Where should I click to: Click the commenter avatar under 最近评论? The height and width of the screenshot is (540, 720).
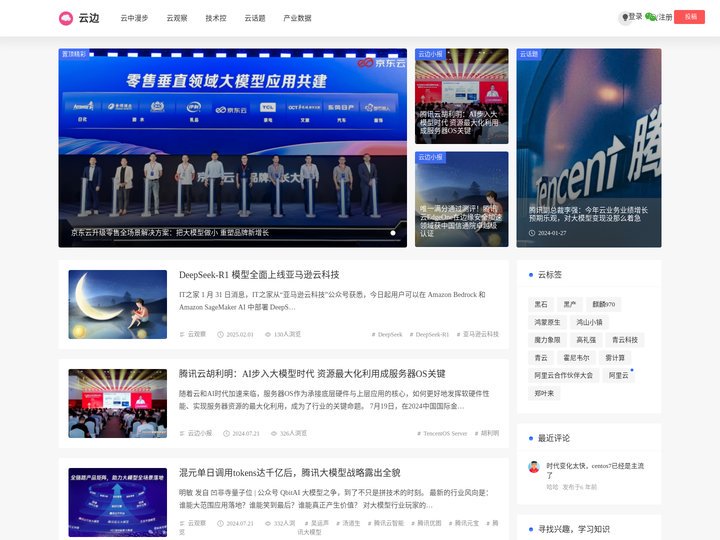[534, 467]
